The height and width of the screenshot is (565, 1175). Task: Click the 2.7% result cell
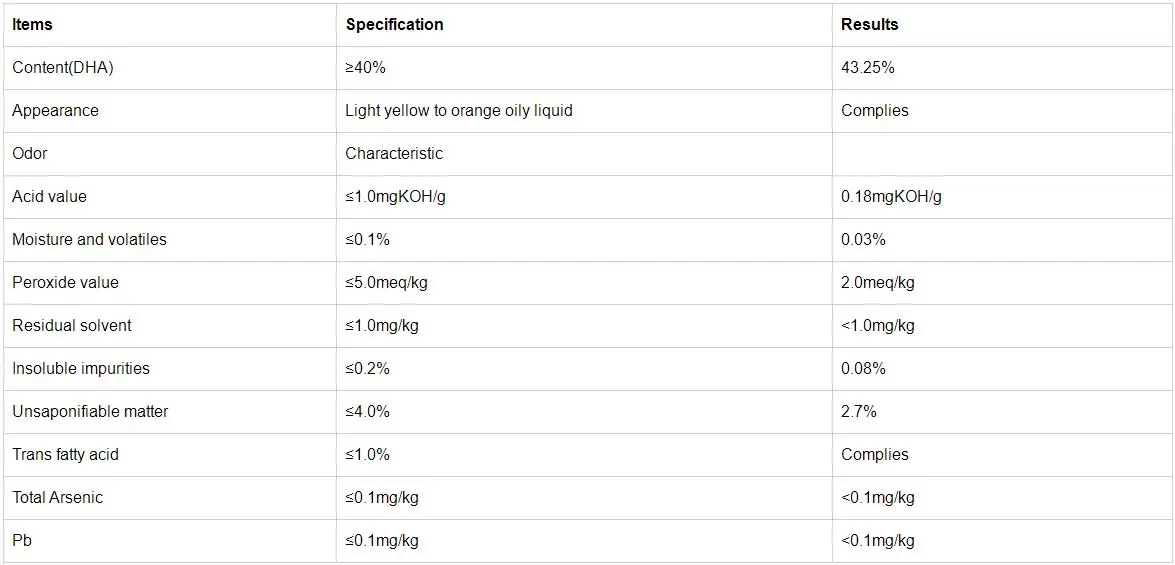click(x=858, y=411)
